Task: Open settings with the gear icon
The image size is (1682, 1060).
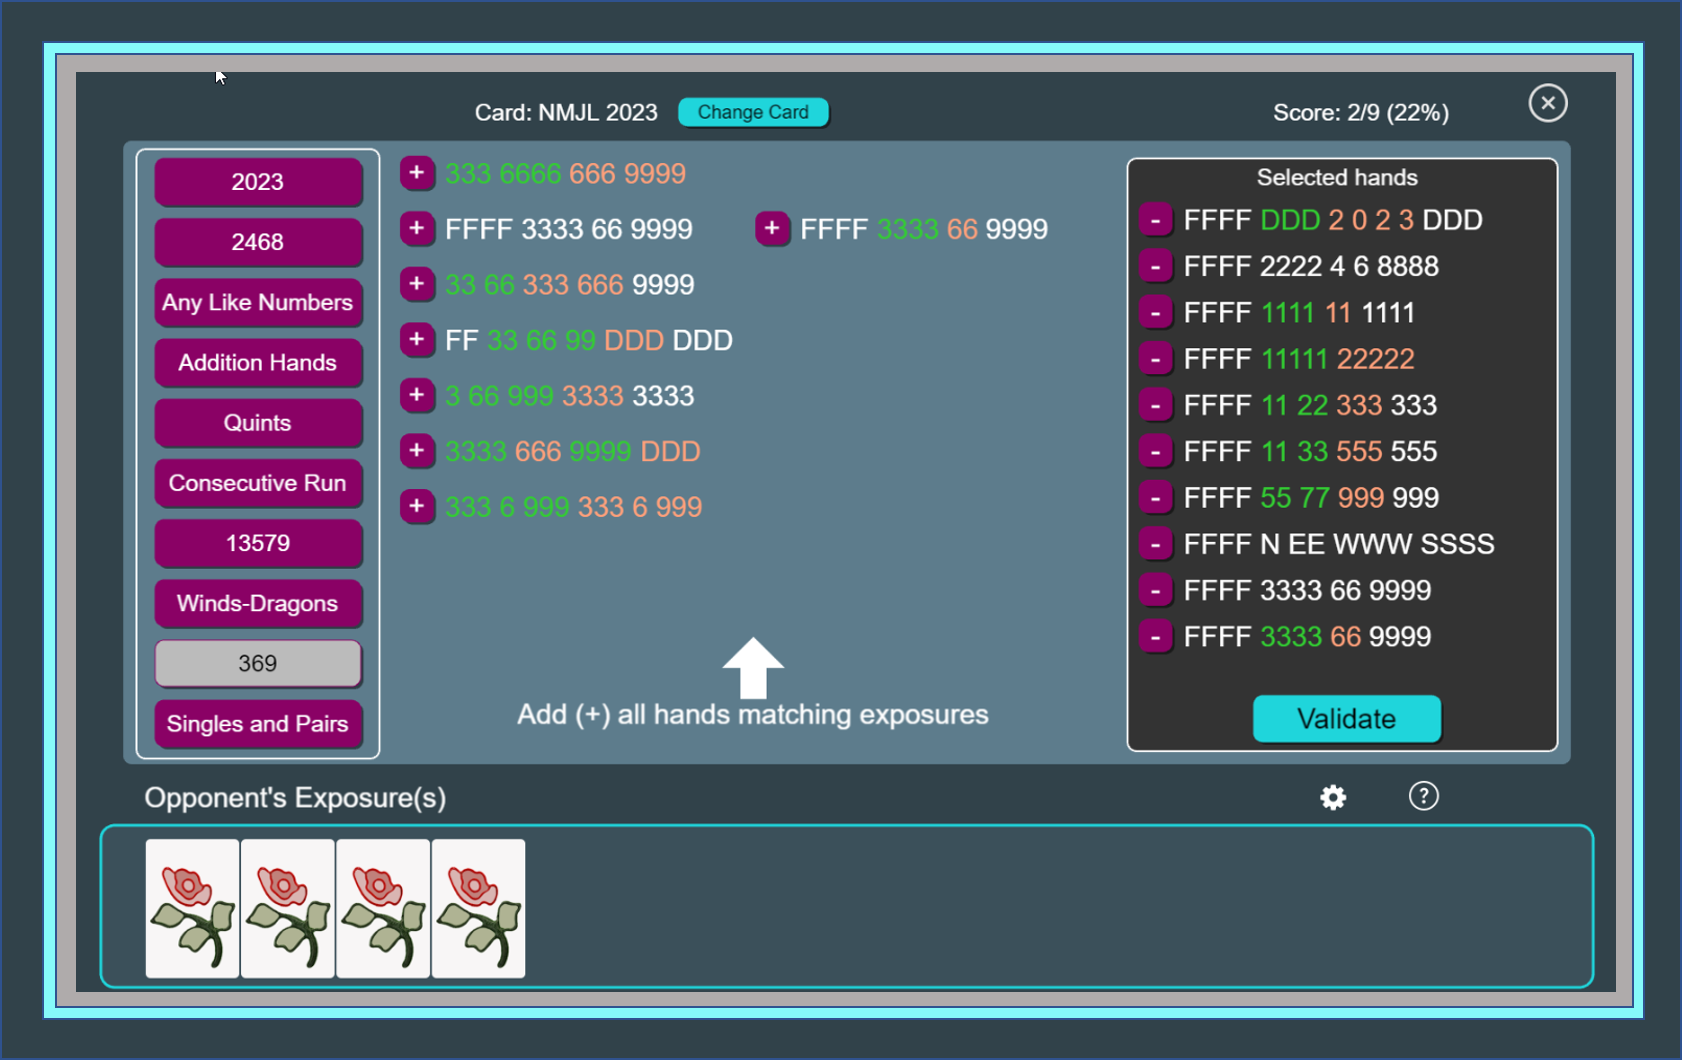Action: point(1333,797)
